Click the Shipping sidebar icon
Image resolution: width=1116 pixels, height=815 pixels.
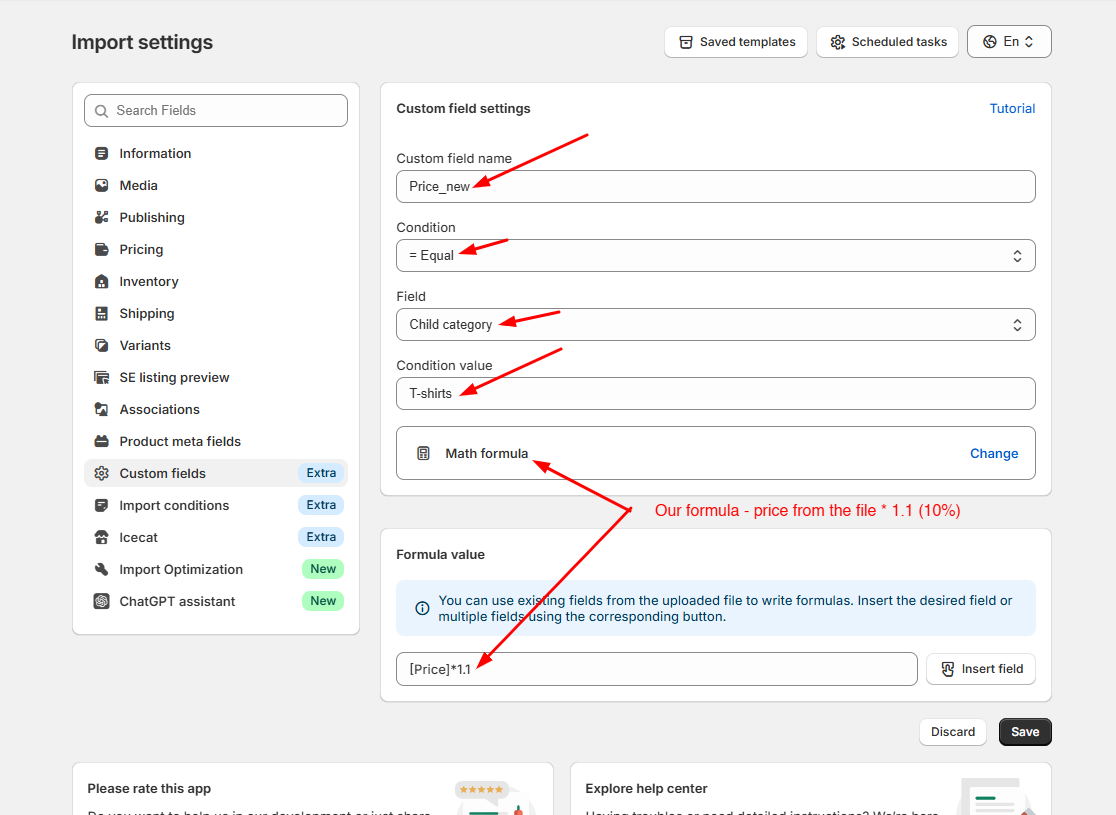pos(102,314)
